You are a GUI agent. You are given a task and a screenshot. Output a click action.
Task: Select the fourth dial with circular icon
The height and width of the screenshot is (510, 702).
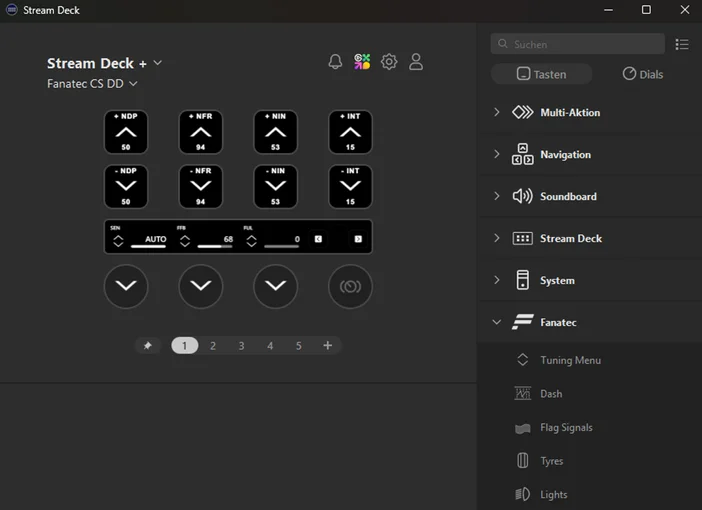point(350,287)
